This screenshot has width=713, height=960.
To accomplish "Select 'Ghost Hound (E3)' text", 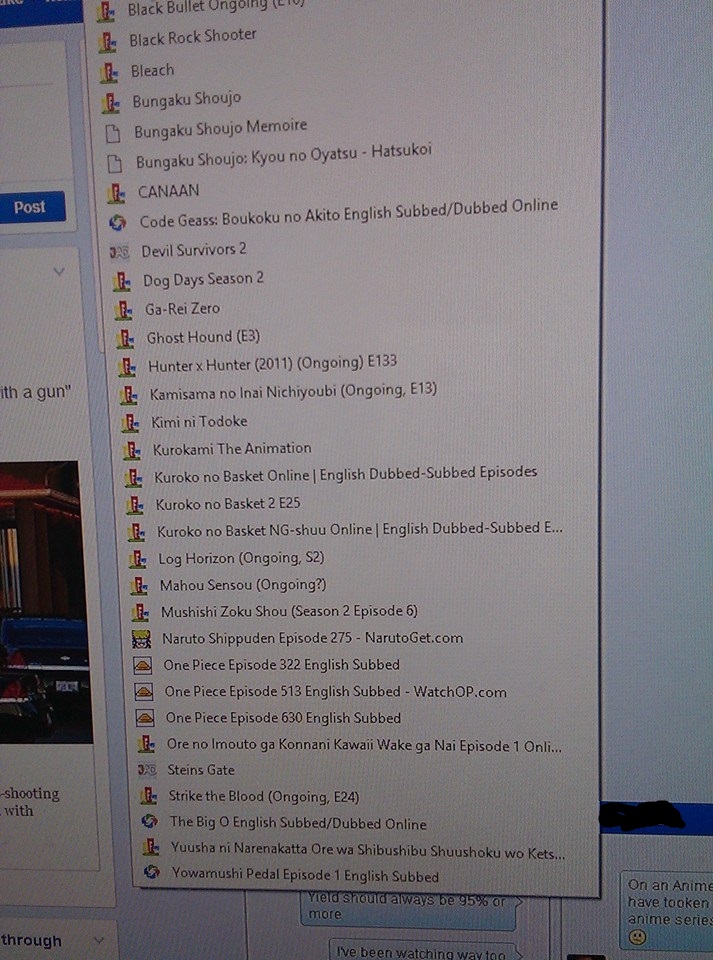I will coord(203,337).
